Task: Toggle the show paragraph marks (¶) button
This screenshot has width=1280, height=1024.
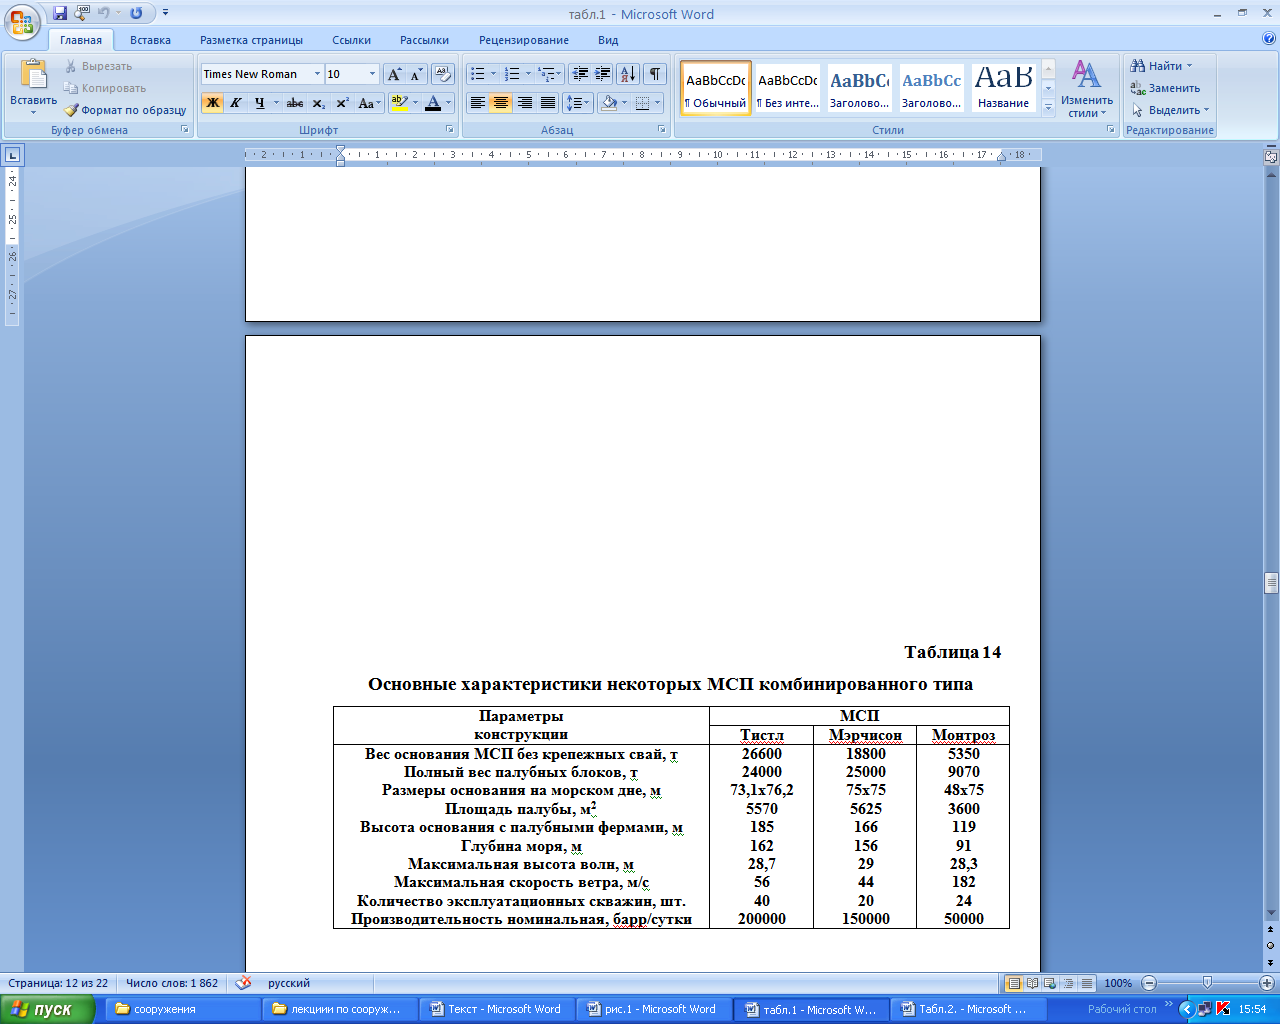Action: pos(655,74)
